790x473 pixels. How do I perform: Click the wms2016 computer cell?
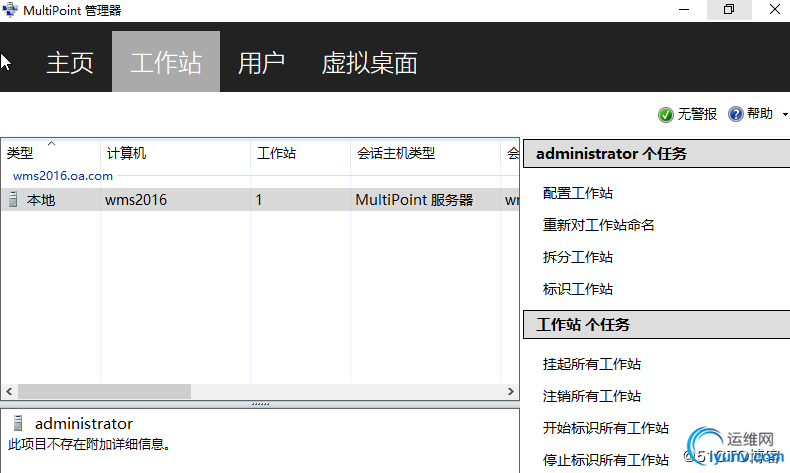136,200
